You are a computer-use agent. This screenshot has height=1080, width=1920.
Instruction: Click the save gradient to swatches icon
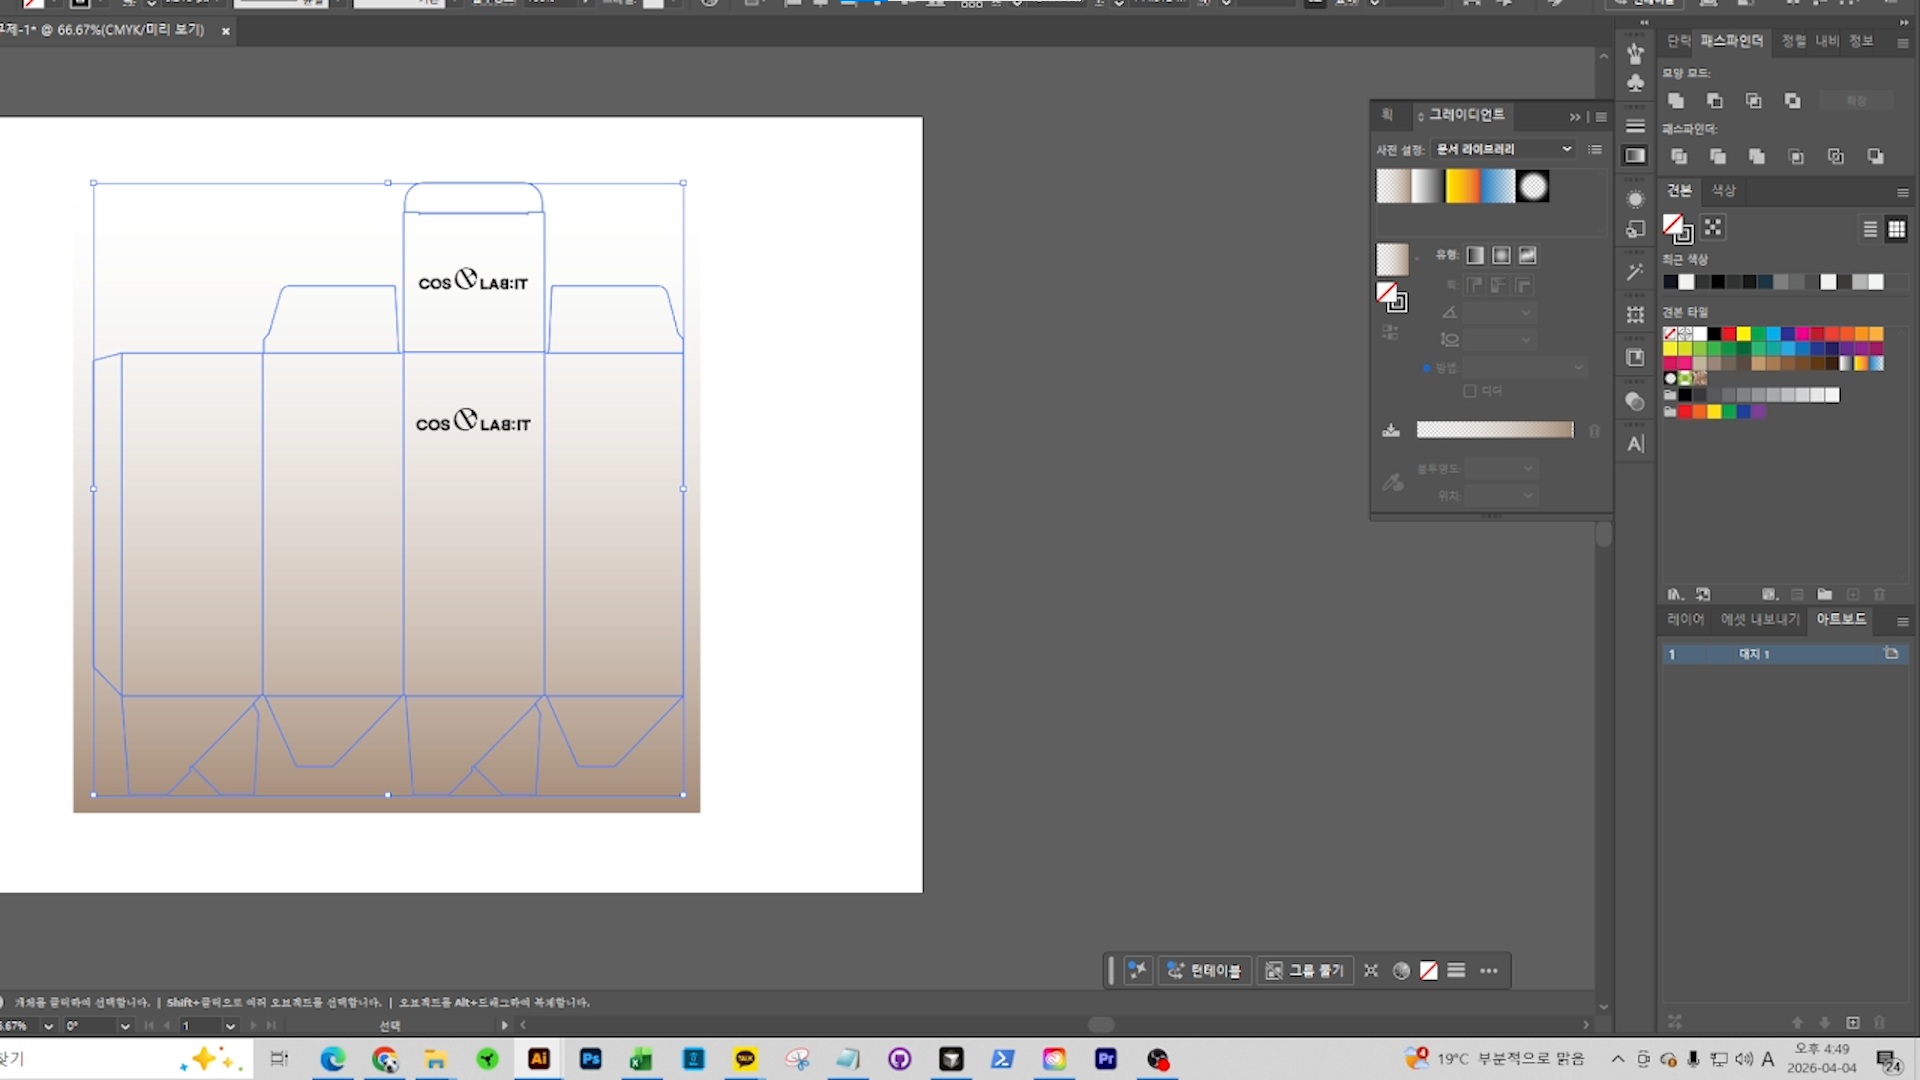tap(1390, 430)
